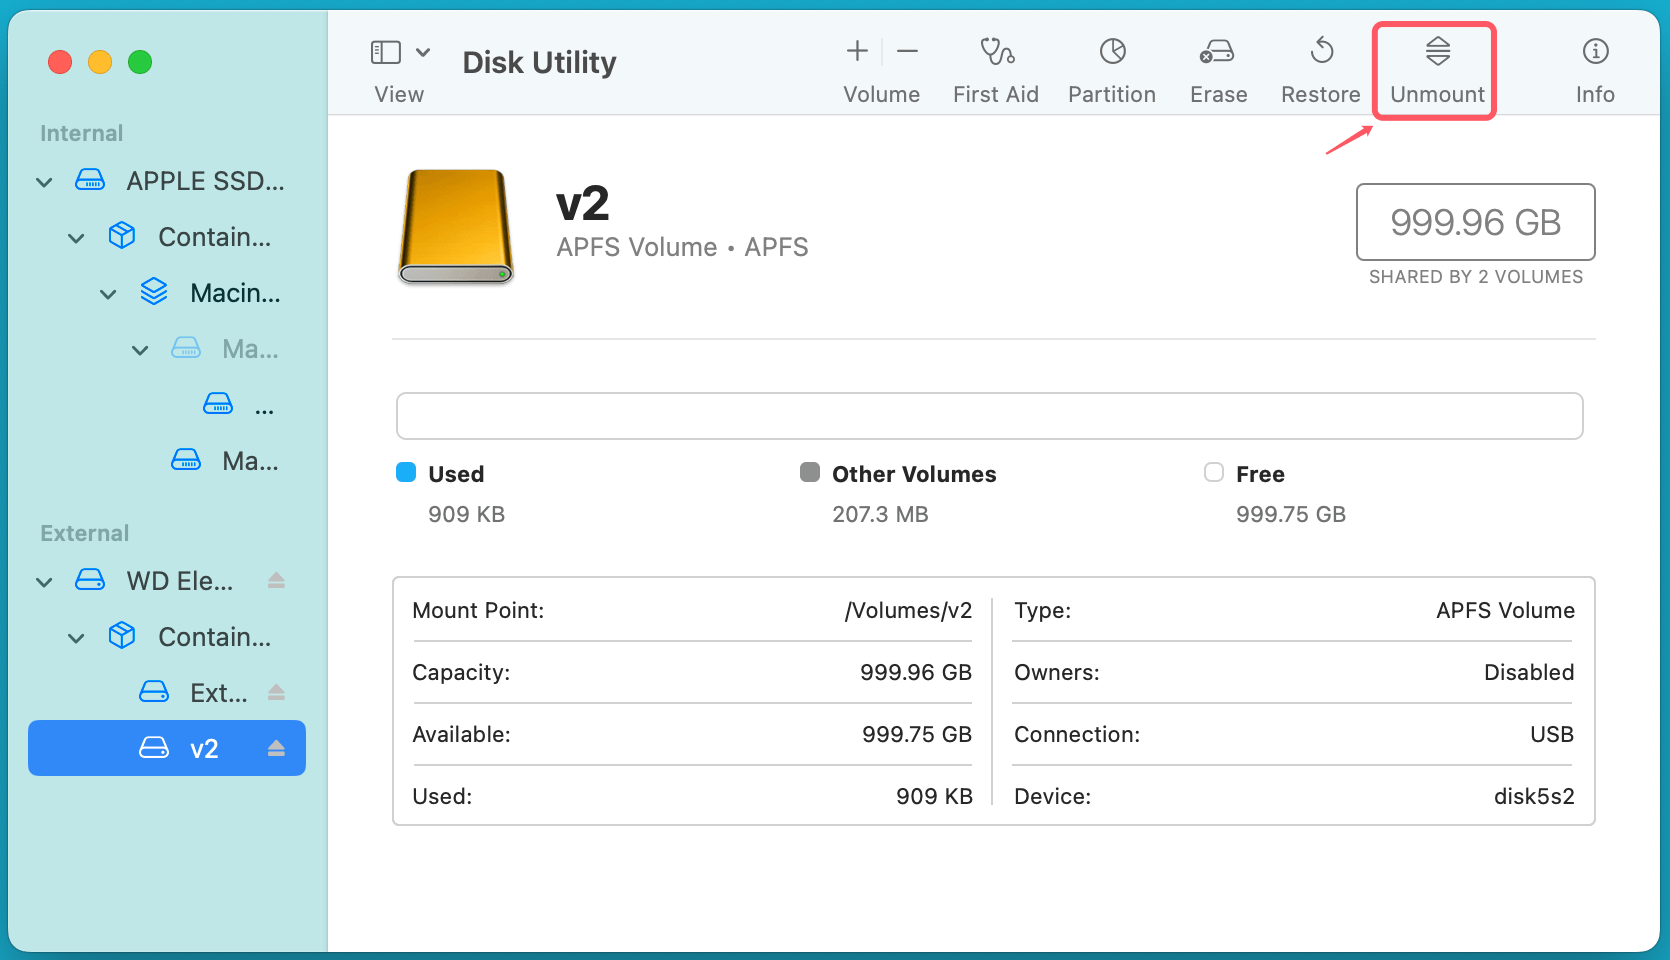Screen dimensions: 1670x960
Task: Click the sidebar view icon next to View
Action: [384, 50]
